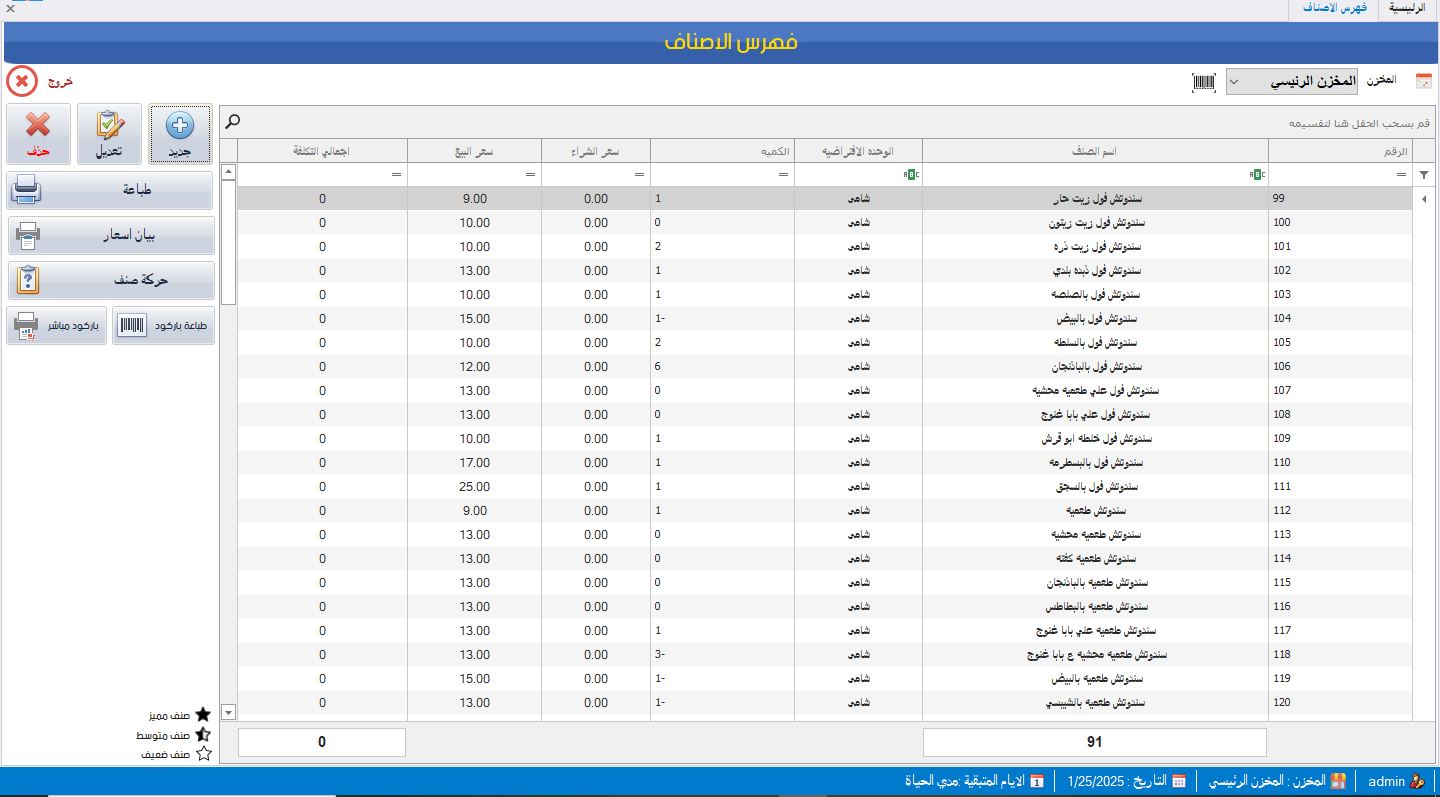The width and height of the screenshot is (1440, 797).
Task: Click the barcode icon beside warehouse dropdown
Action: pos(1204,82)
